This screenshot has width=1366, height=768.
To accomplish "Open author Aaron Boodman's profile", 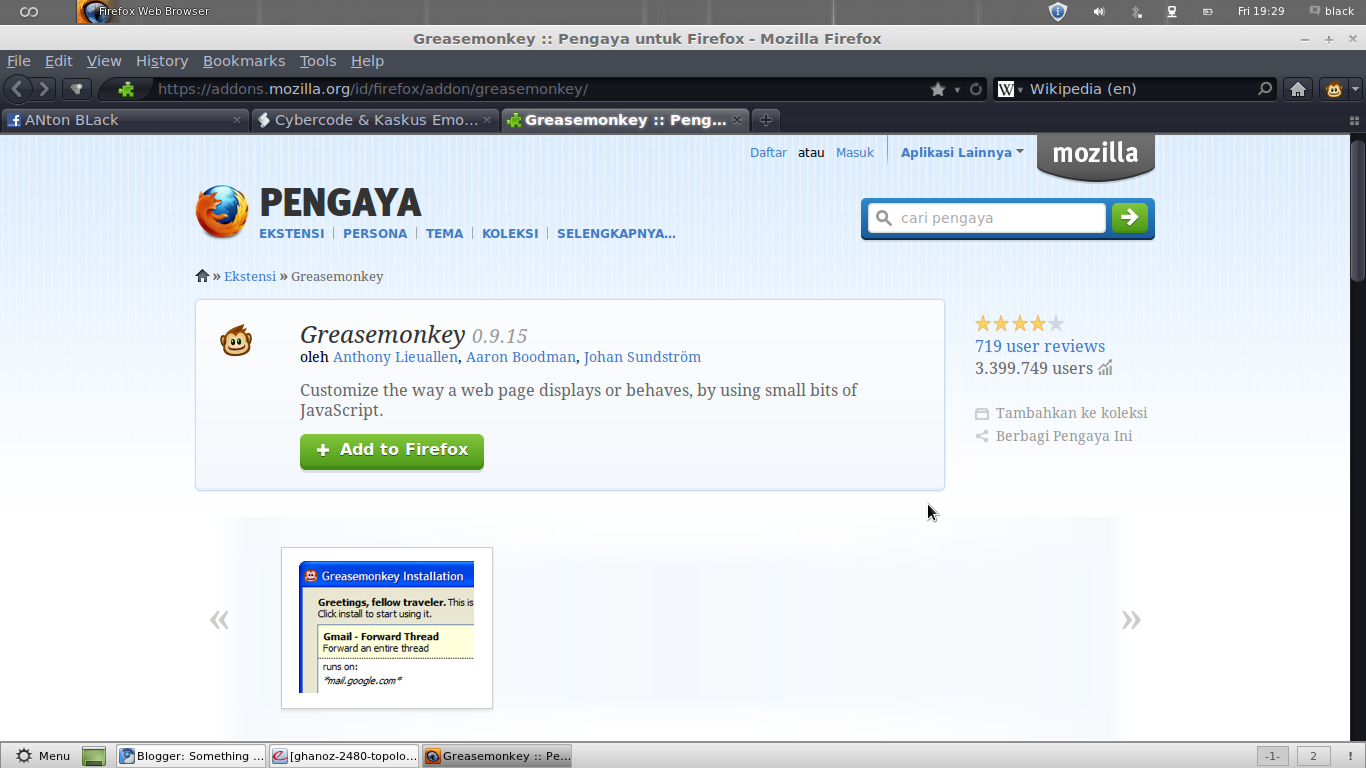I will 521,357.
